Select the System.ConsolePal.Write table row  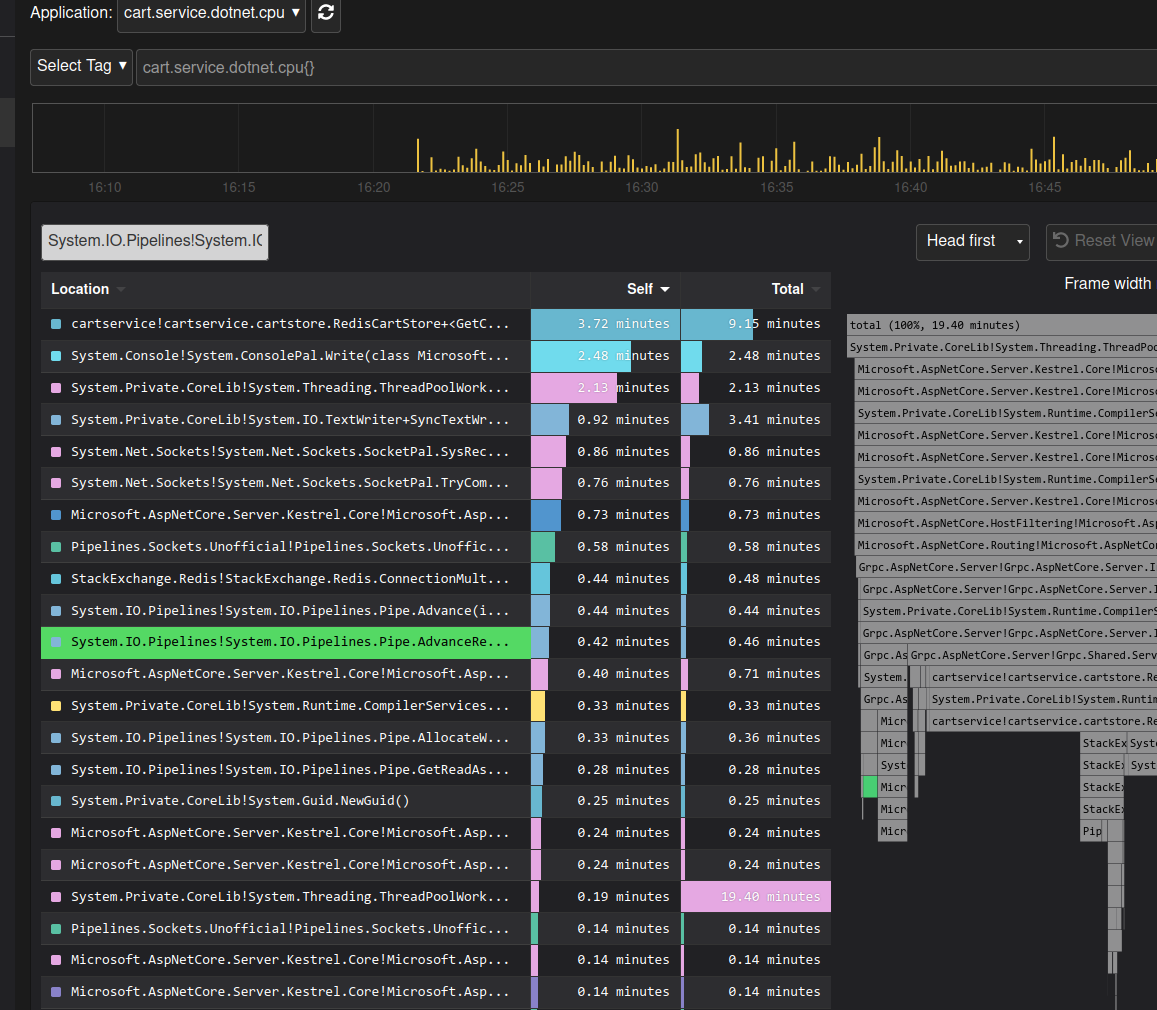click(x=435, y=356)
